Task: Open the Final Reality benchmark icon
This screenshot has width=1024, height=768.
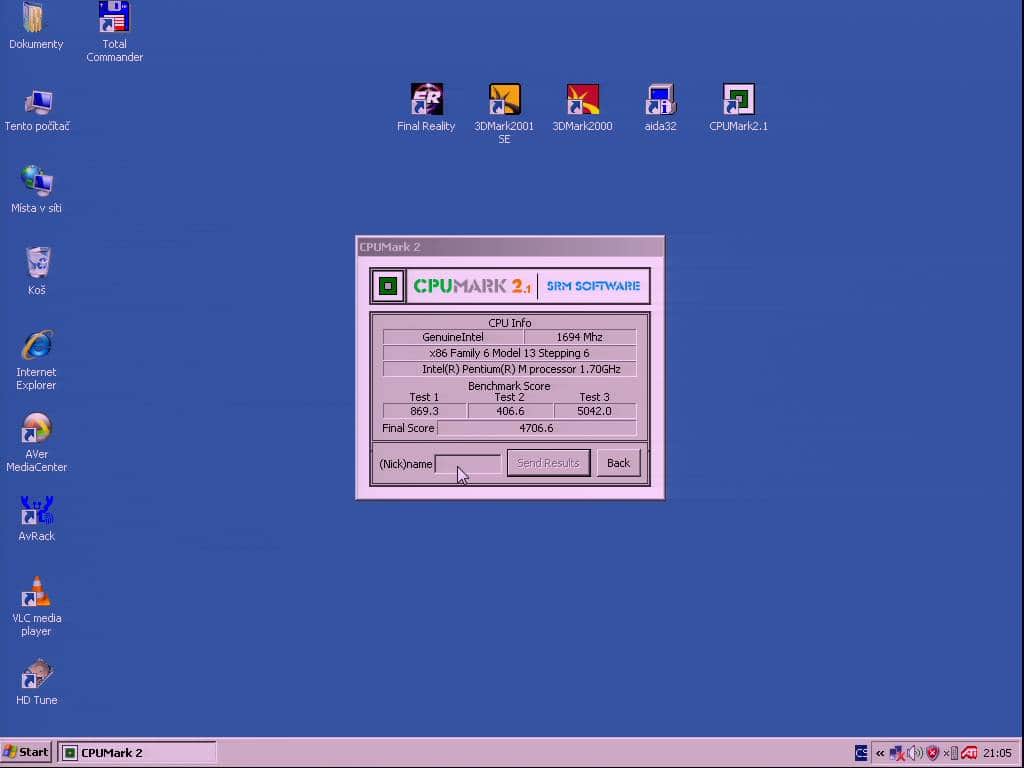Action: coord(426,108)
